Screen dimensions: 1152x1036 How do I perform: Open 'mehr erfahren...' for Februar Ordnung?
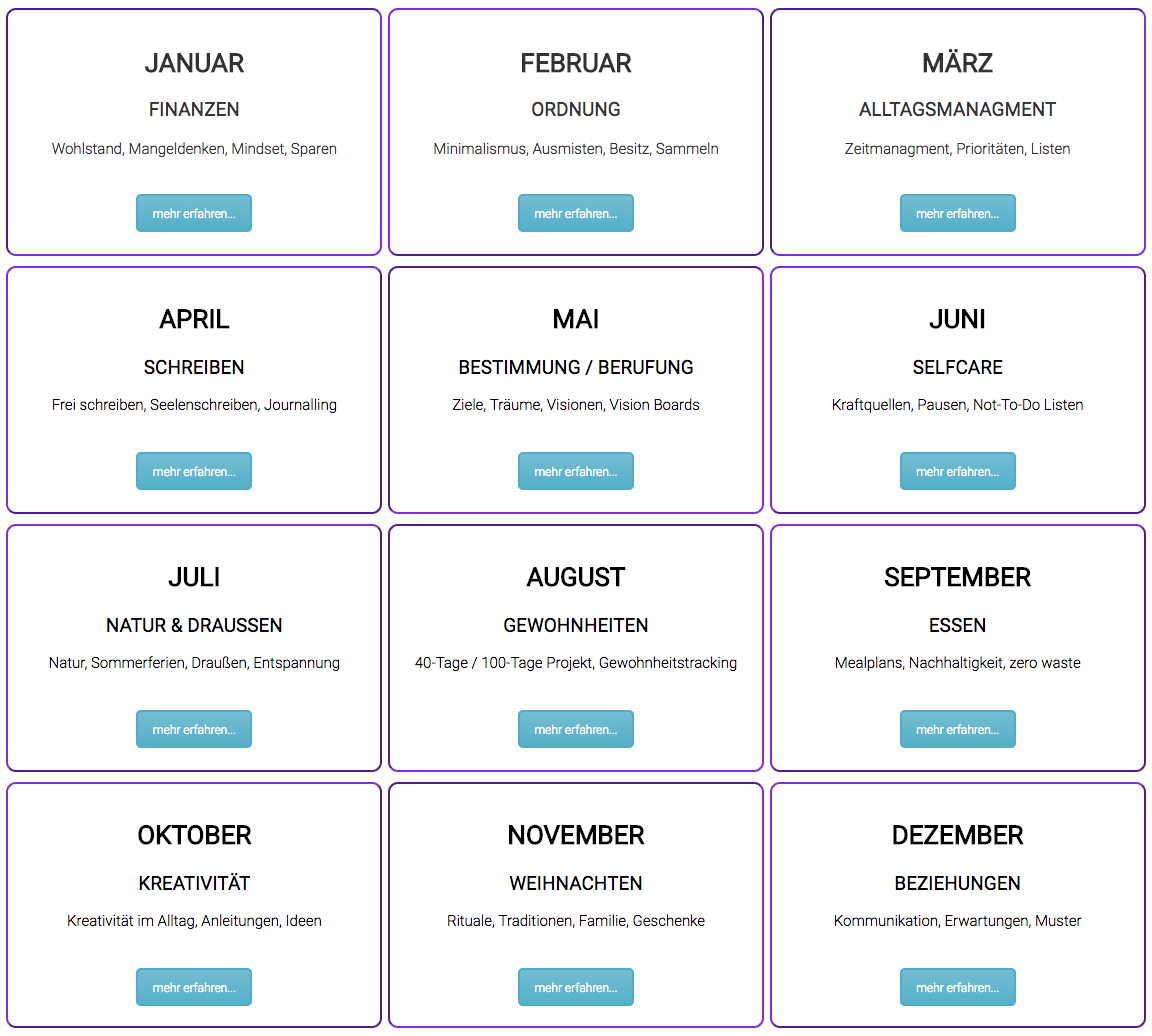(x=576, y=213)
